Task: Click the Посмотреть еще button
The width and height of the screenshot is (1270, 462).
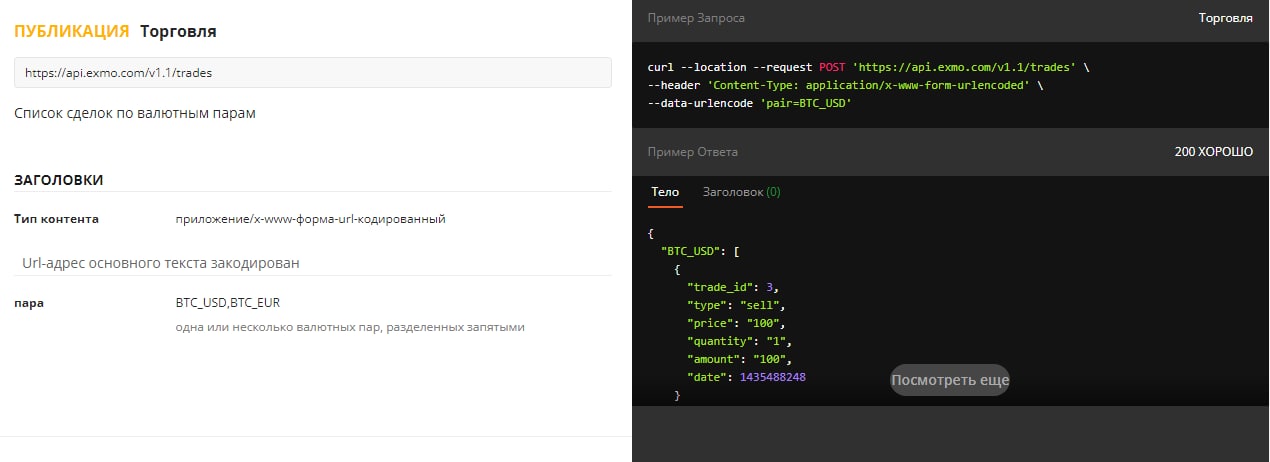Action: click(950, 380)
